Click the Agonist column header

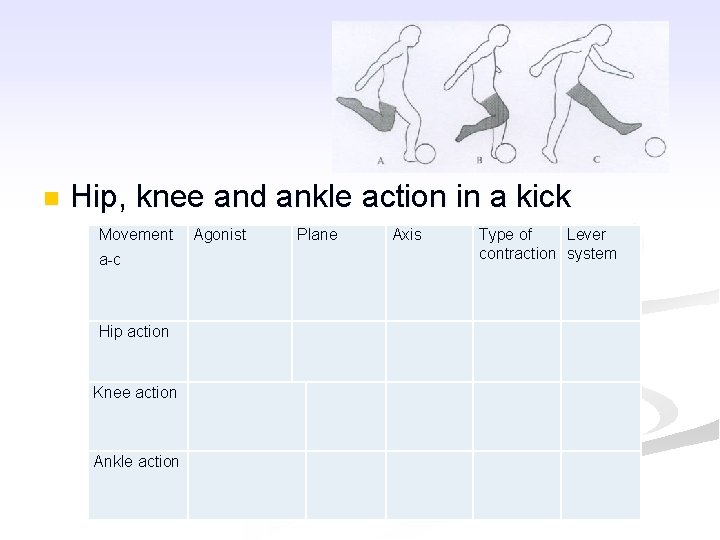click(x=220, y=235)
